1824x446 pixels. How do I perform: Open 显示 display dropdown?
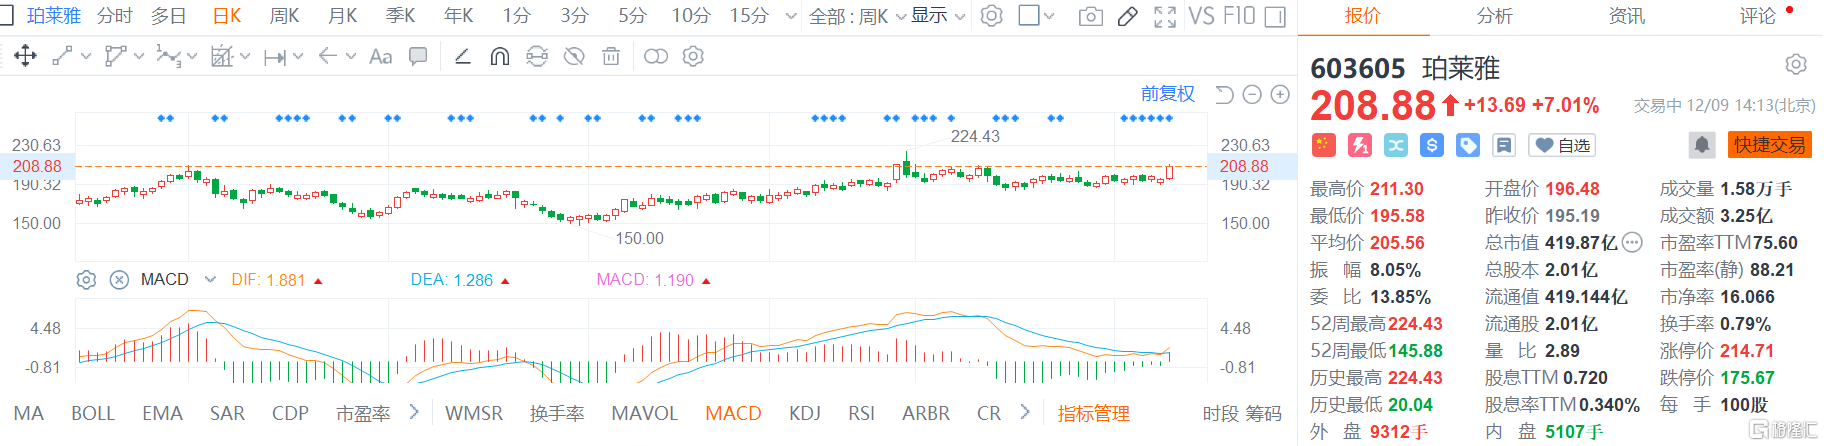pos(938,16)
